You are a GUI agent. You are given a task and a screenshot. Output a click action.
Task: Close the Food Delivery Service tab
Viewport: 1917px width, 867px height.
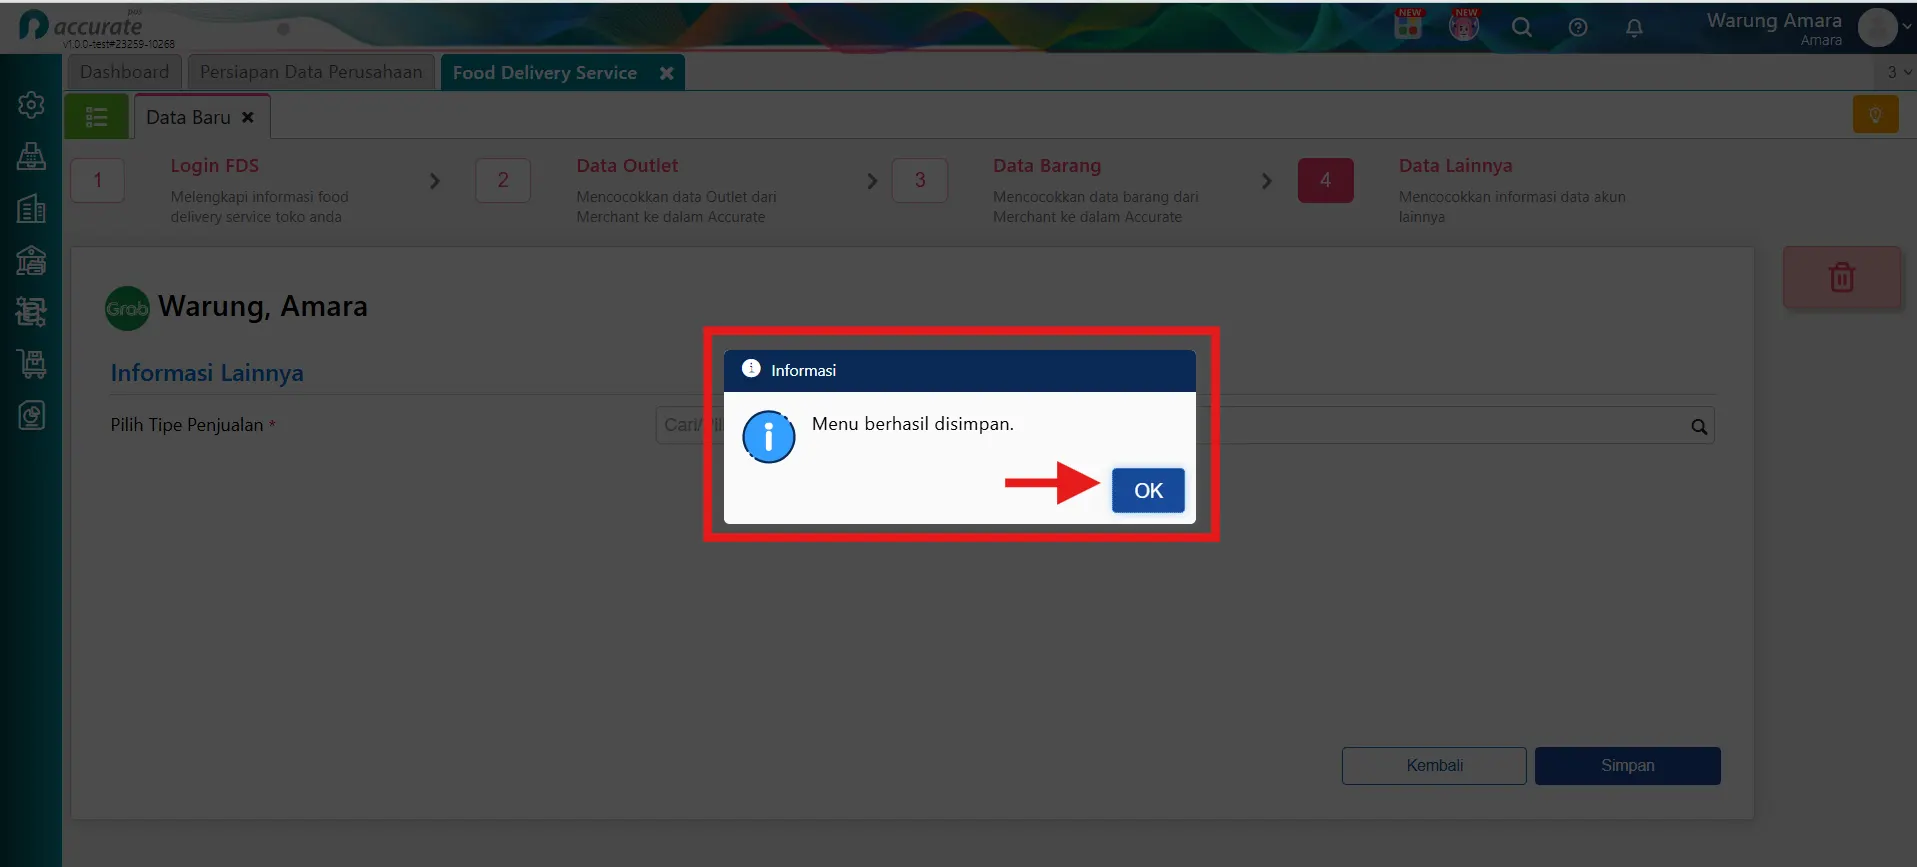pos(666,73)
